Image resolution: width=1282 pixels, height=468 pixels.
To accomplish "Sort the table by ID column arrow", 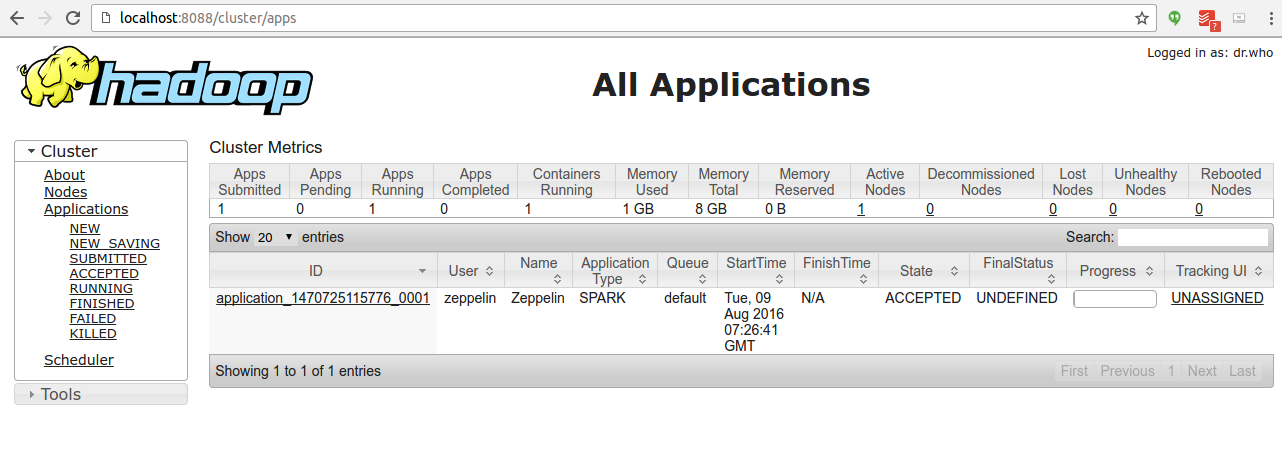I will (422, 271).
